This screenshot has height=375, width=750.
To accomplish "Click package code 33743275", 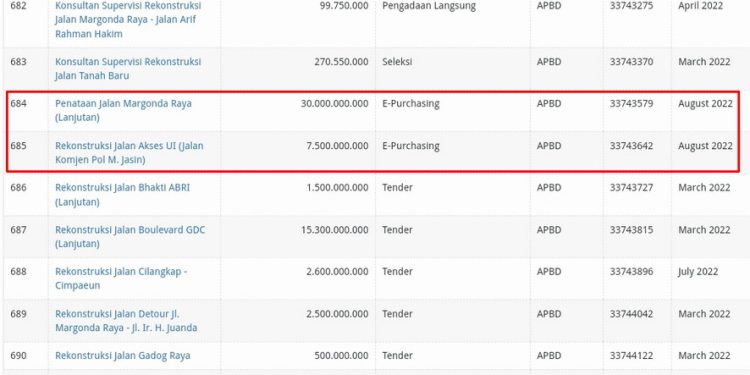I will click(x=631, y=6).
